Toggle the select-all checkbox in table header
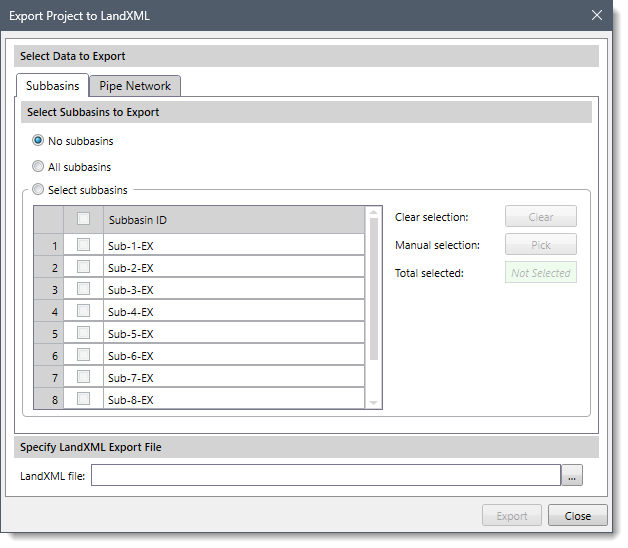 84,219
